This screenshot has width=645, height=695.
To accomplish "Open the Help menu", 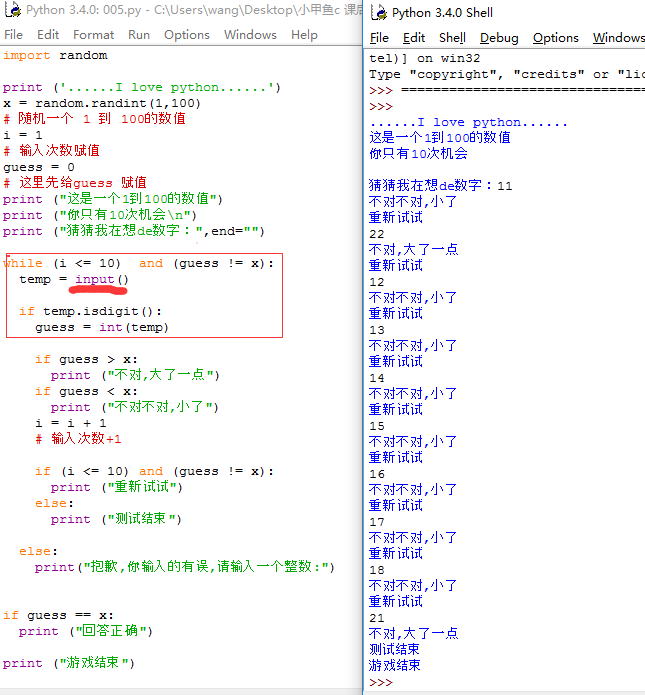I will 304,34.
